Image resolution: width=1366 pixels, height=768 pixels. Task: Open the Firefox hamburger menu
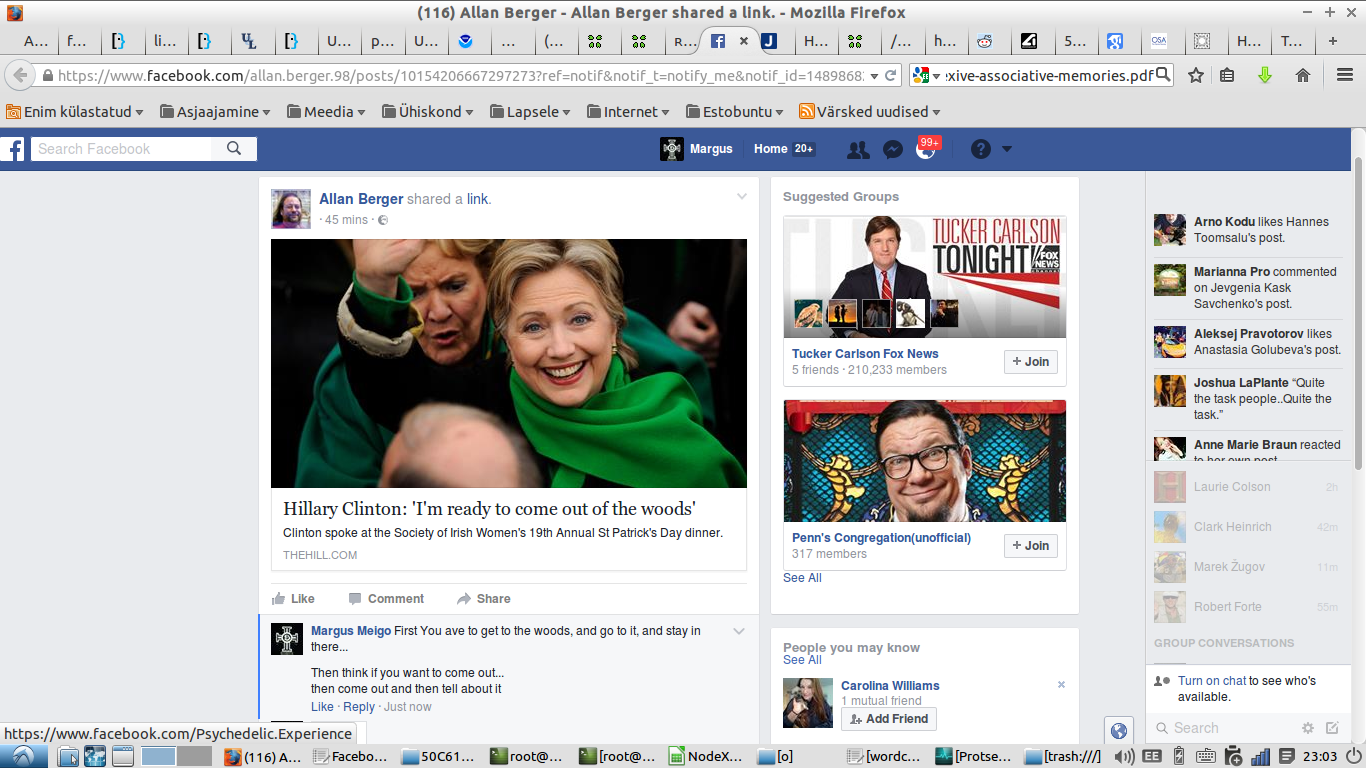coord(1345,75)
